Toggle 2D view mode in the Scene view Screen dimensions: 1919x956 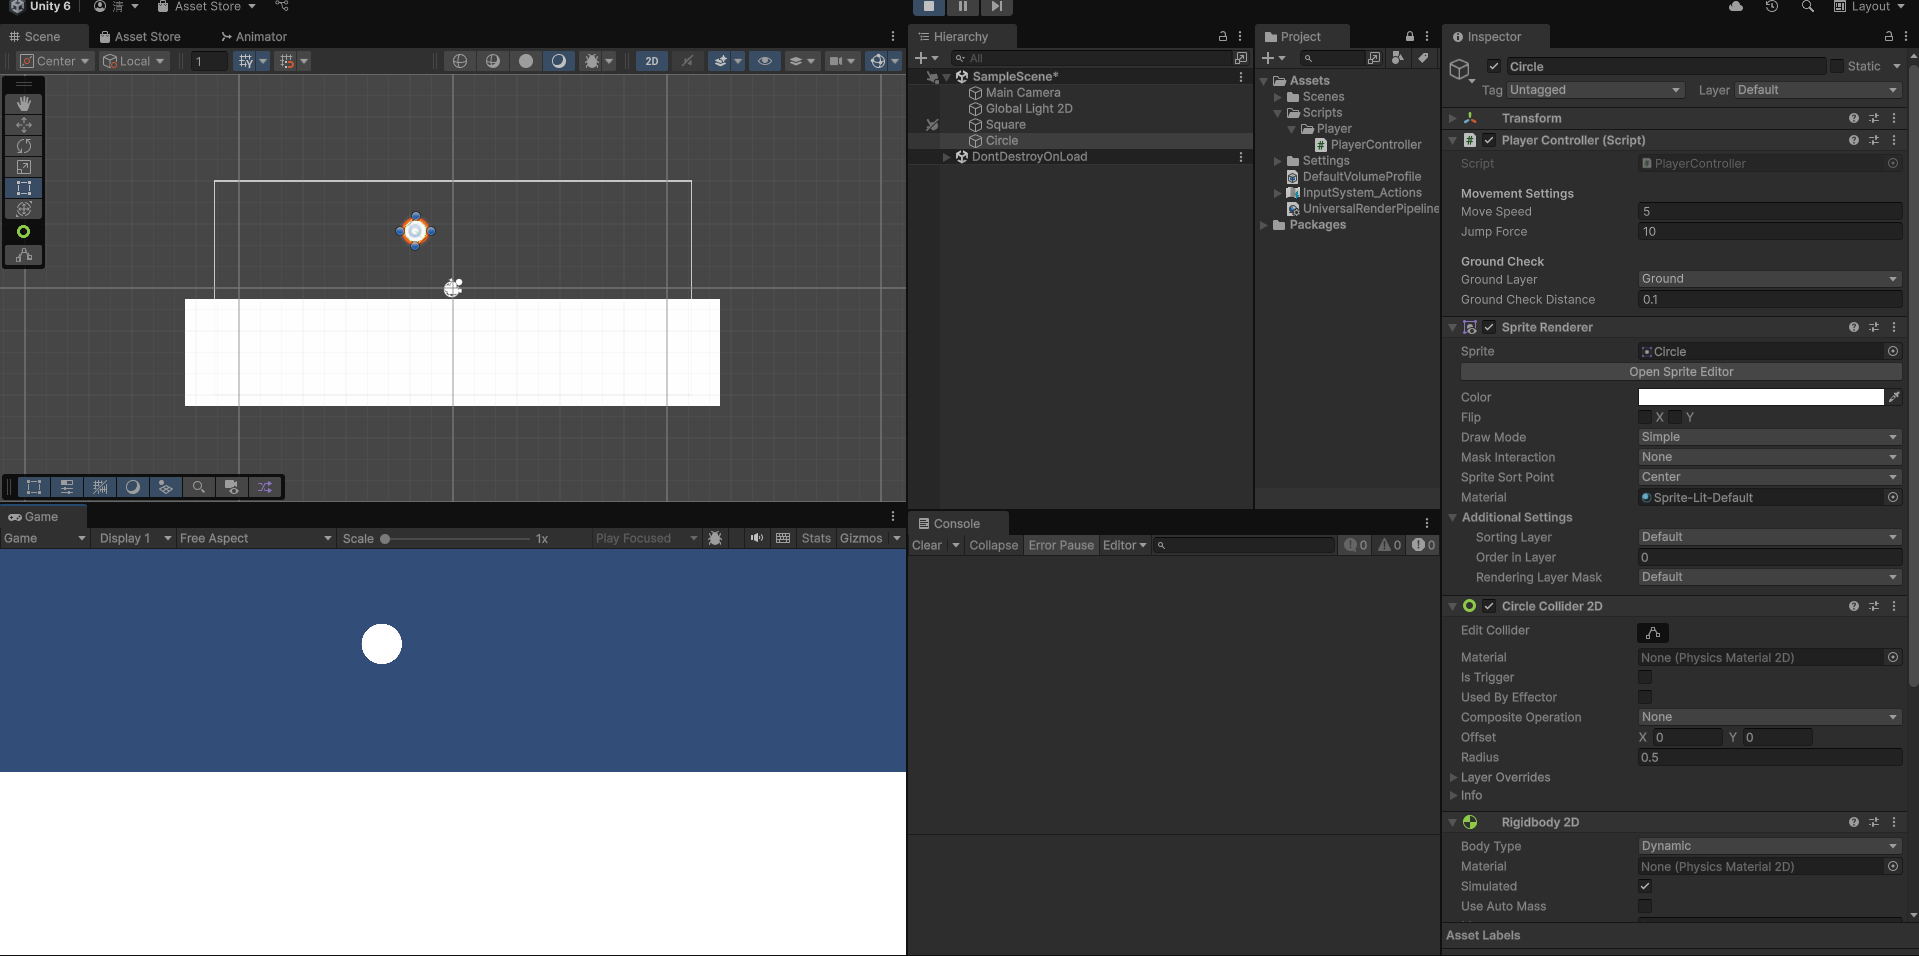(x=650, y=61)
